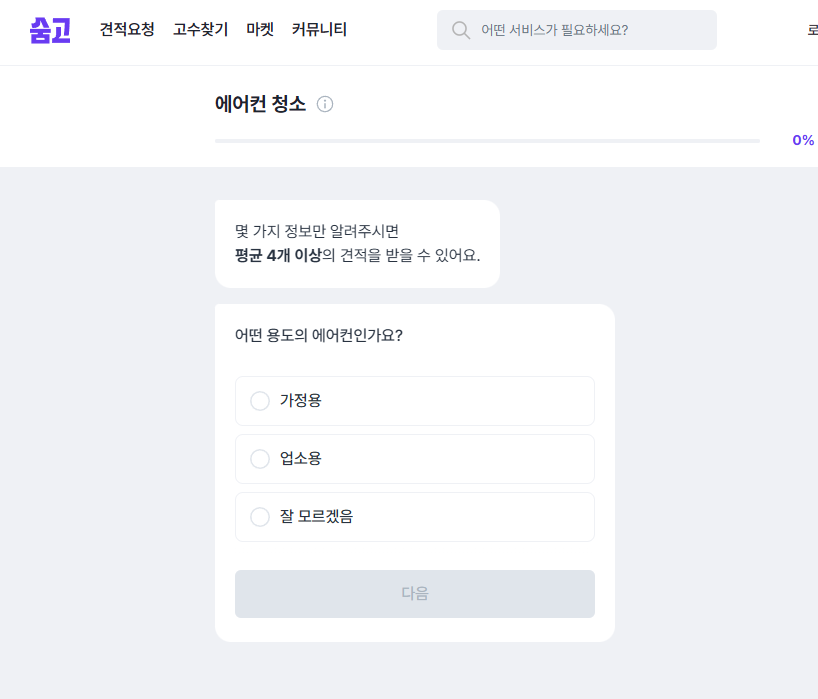This screenshot has width=818, height=699.
Task: Click the 어떤 서비스가 필요하세요 search field
Action: (576, 30)
